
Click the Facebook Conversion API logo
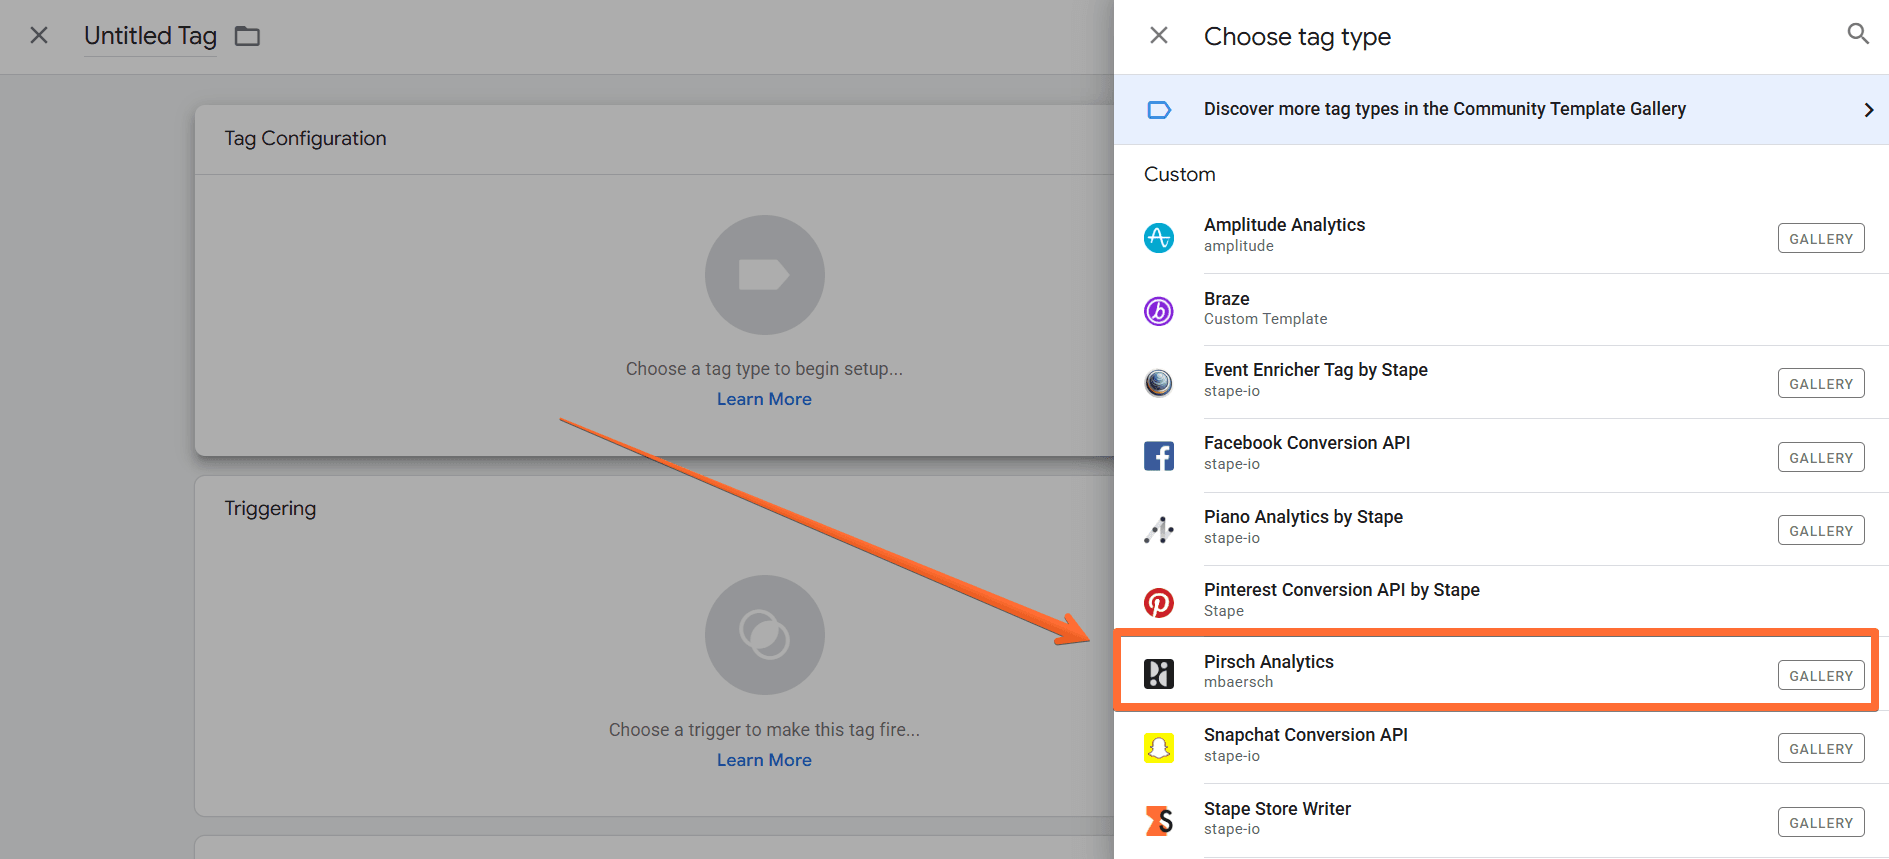pos(1159,456)
